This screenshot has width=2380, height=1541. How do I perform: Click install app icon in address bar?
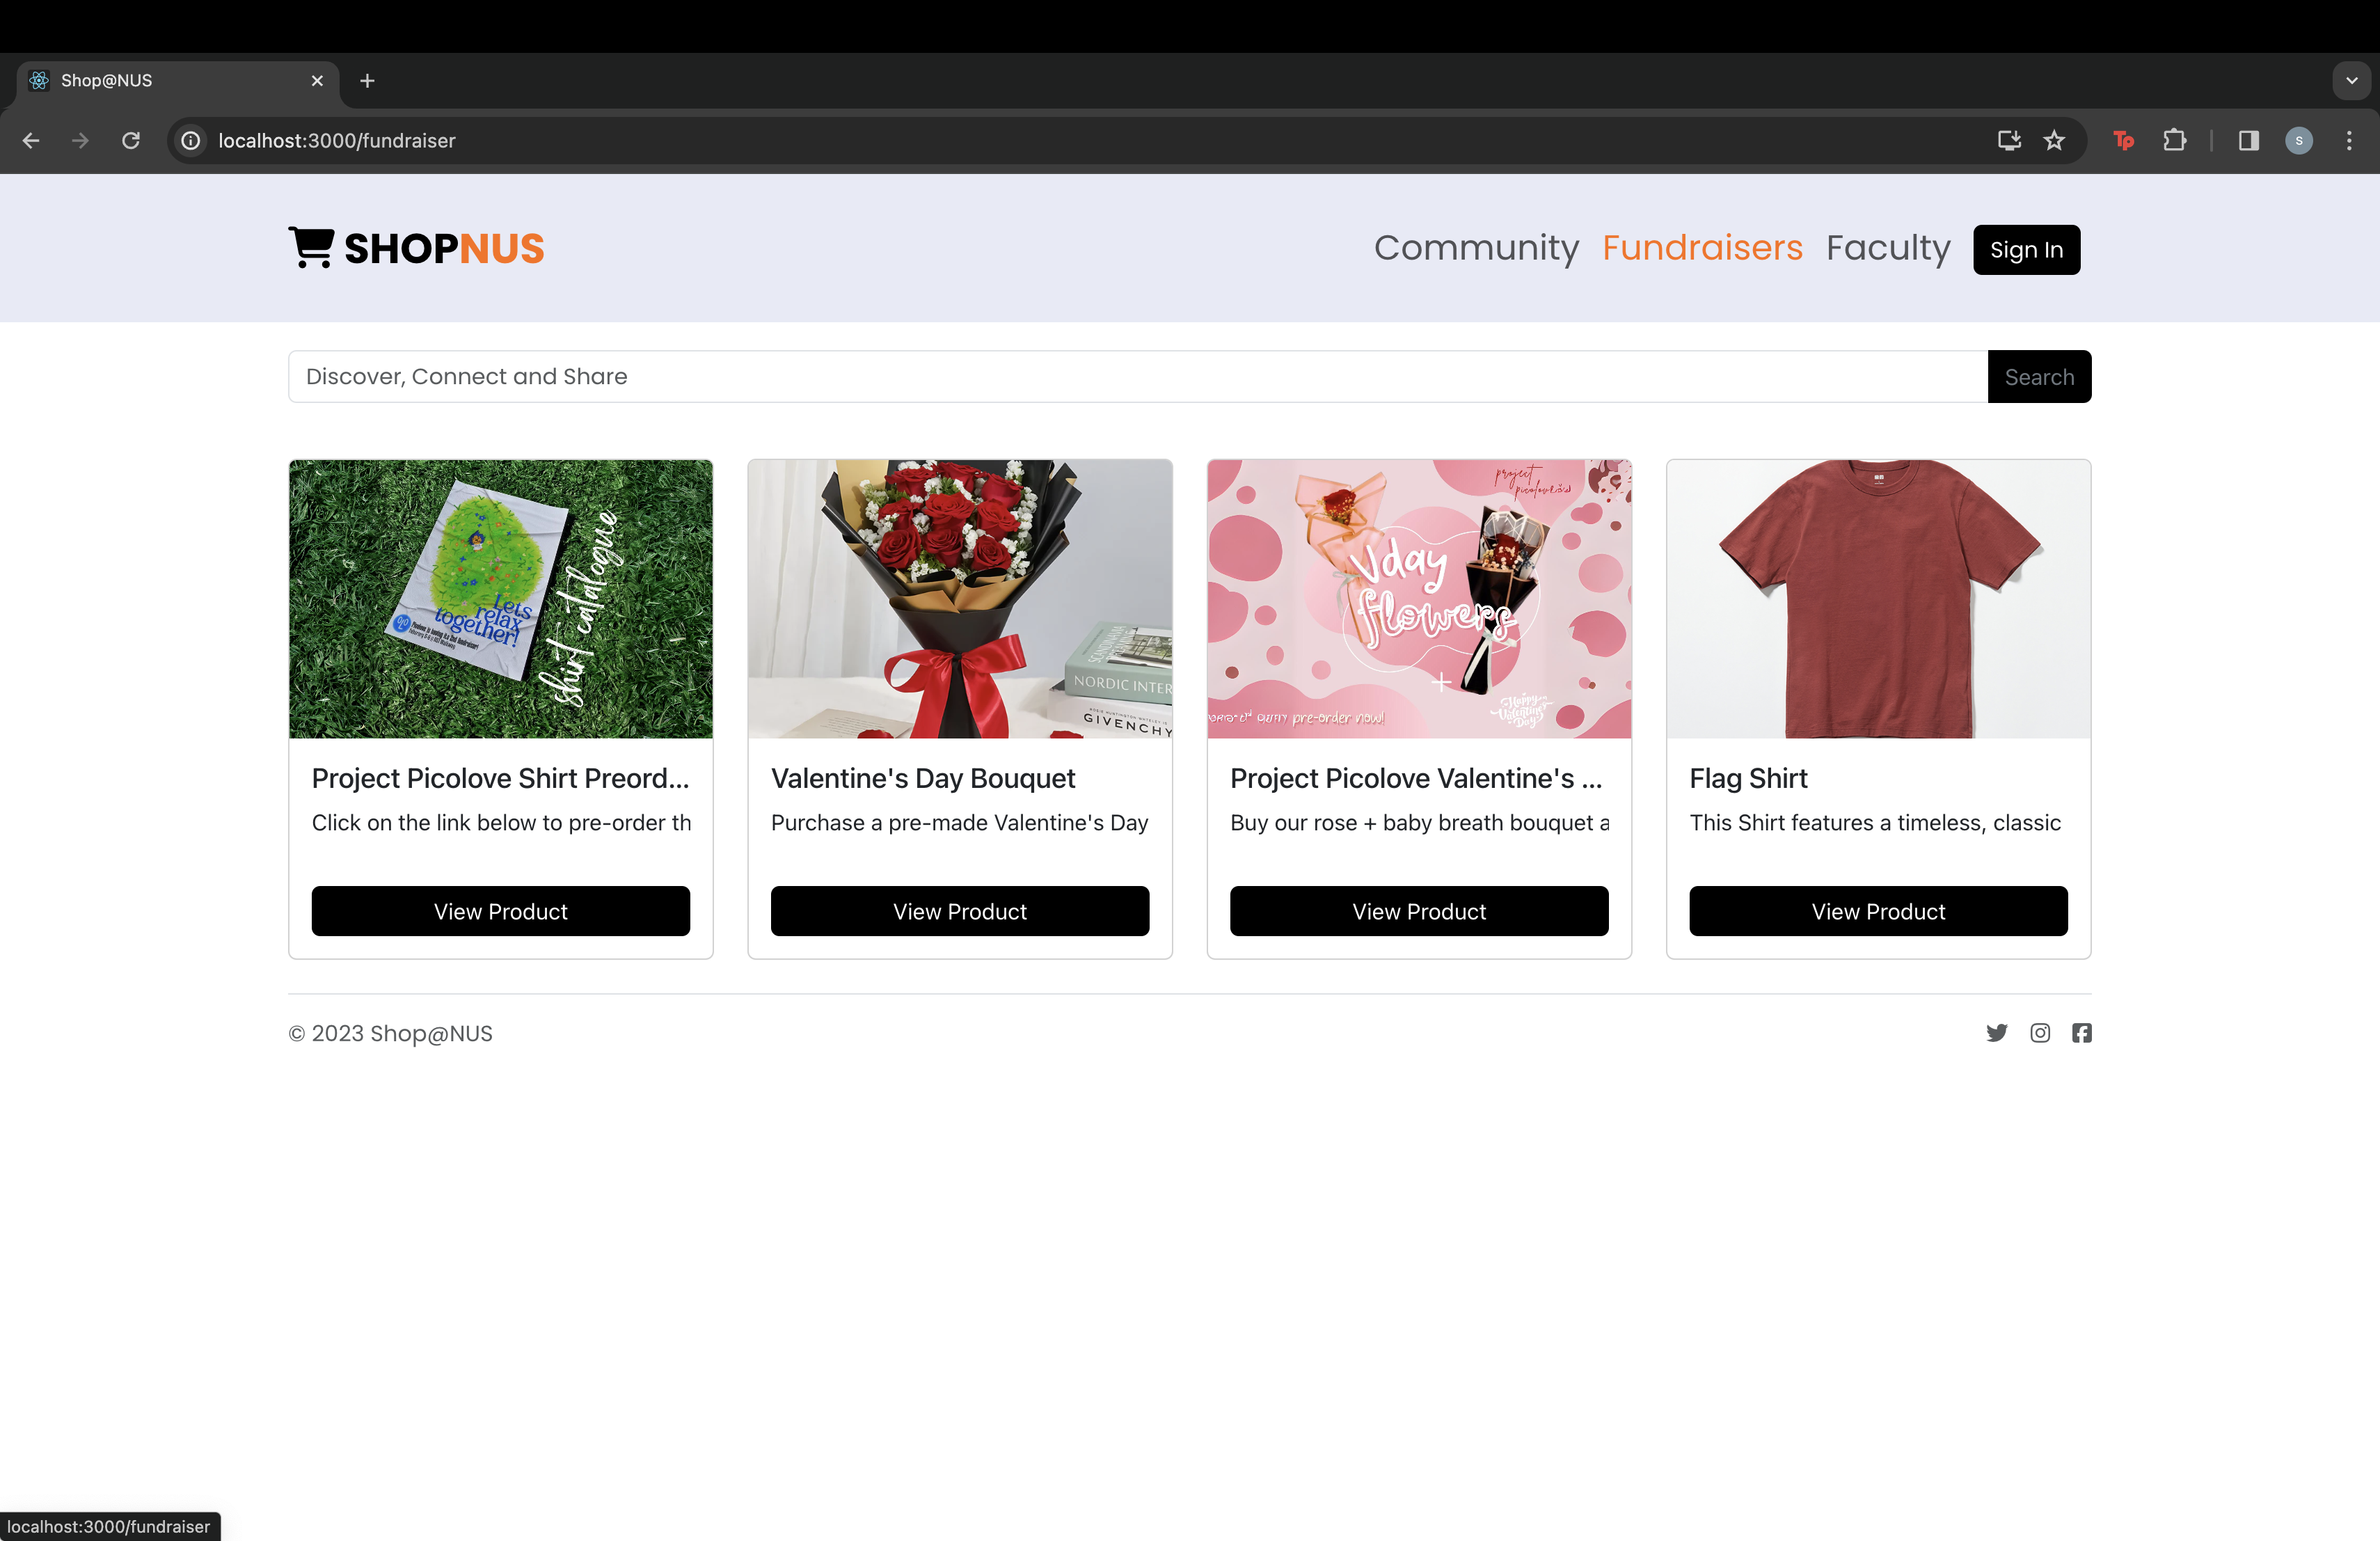click(2009, 141)
